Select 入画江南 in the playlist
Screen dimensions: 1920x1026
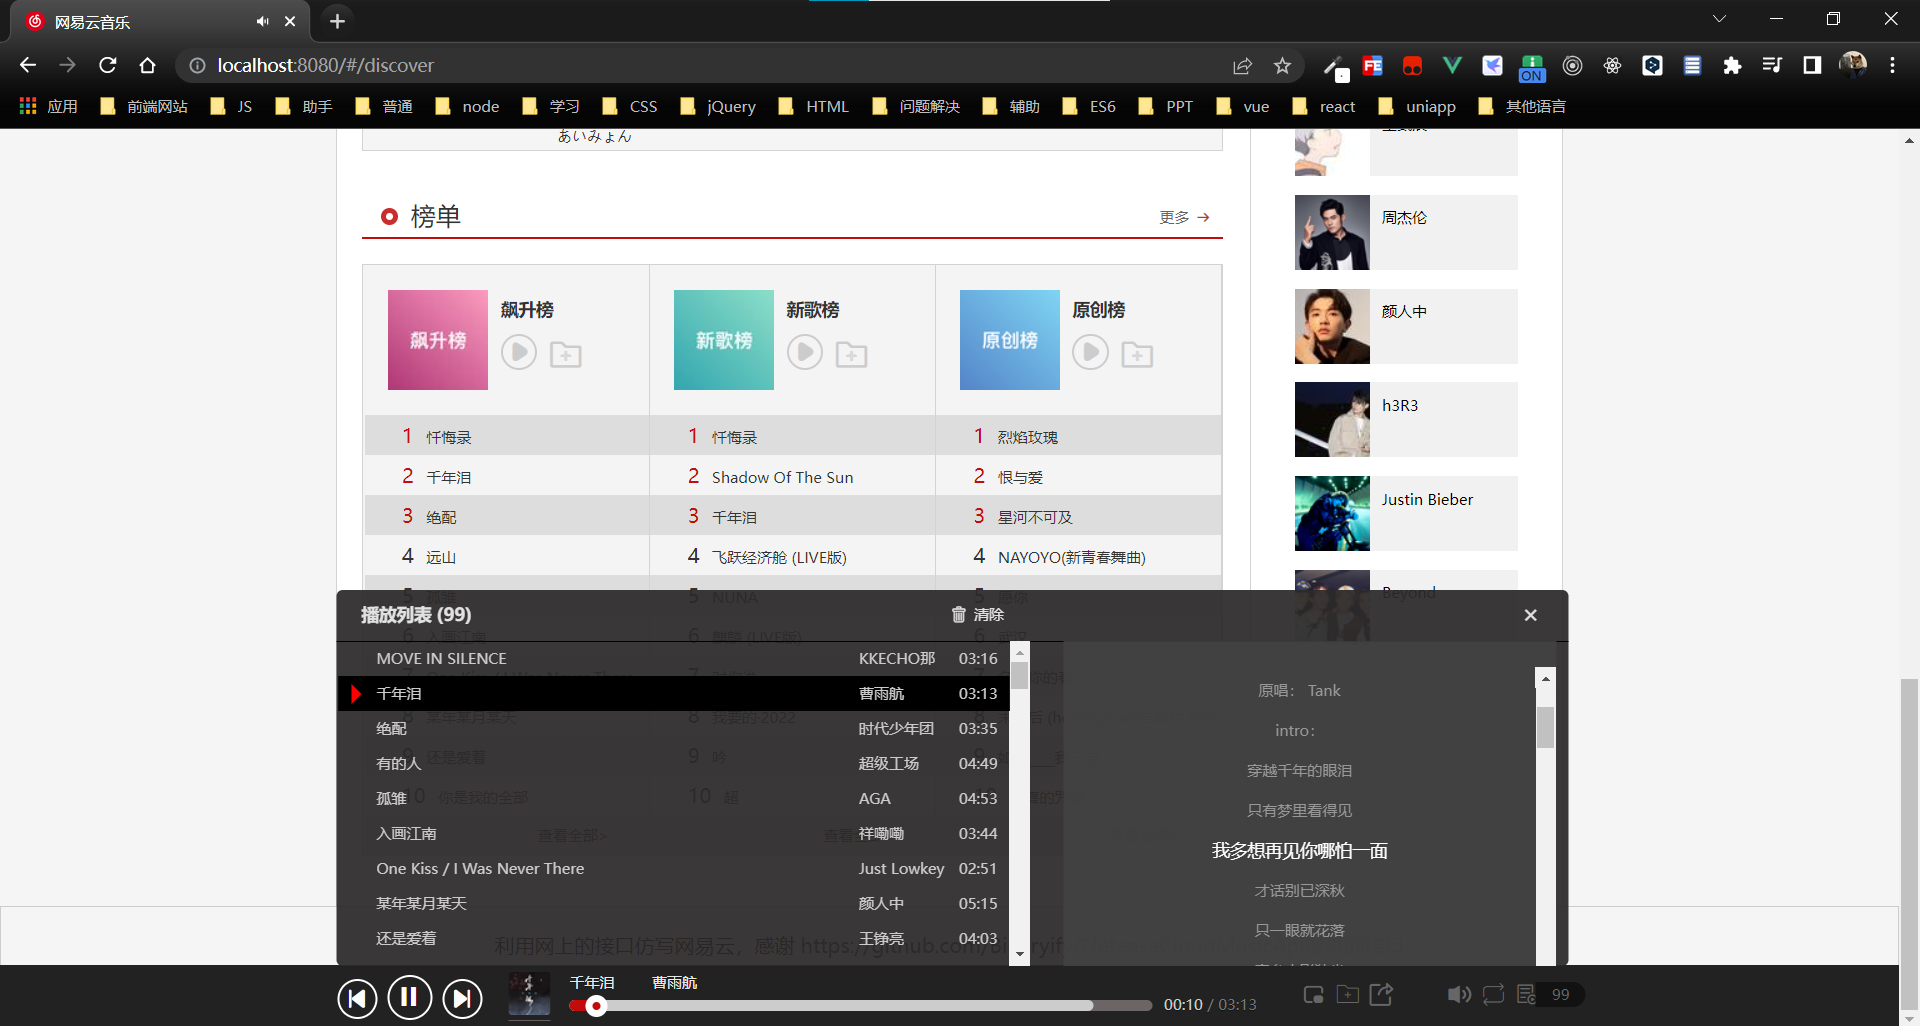(x=674, y=833)
